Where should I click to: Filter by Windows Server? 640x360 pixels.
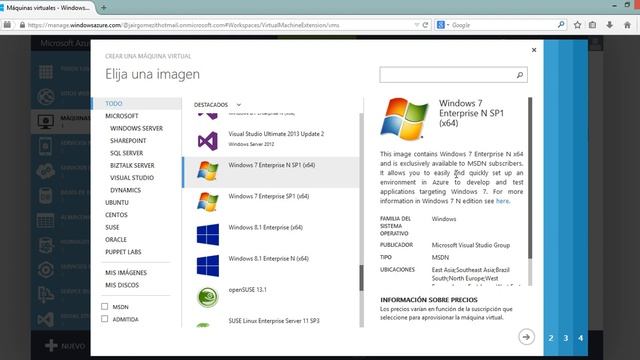pos(136,128)
